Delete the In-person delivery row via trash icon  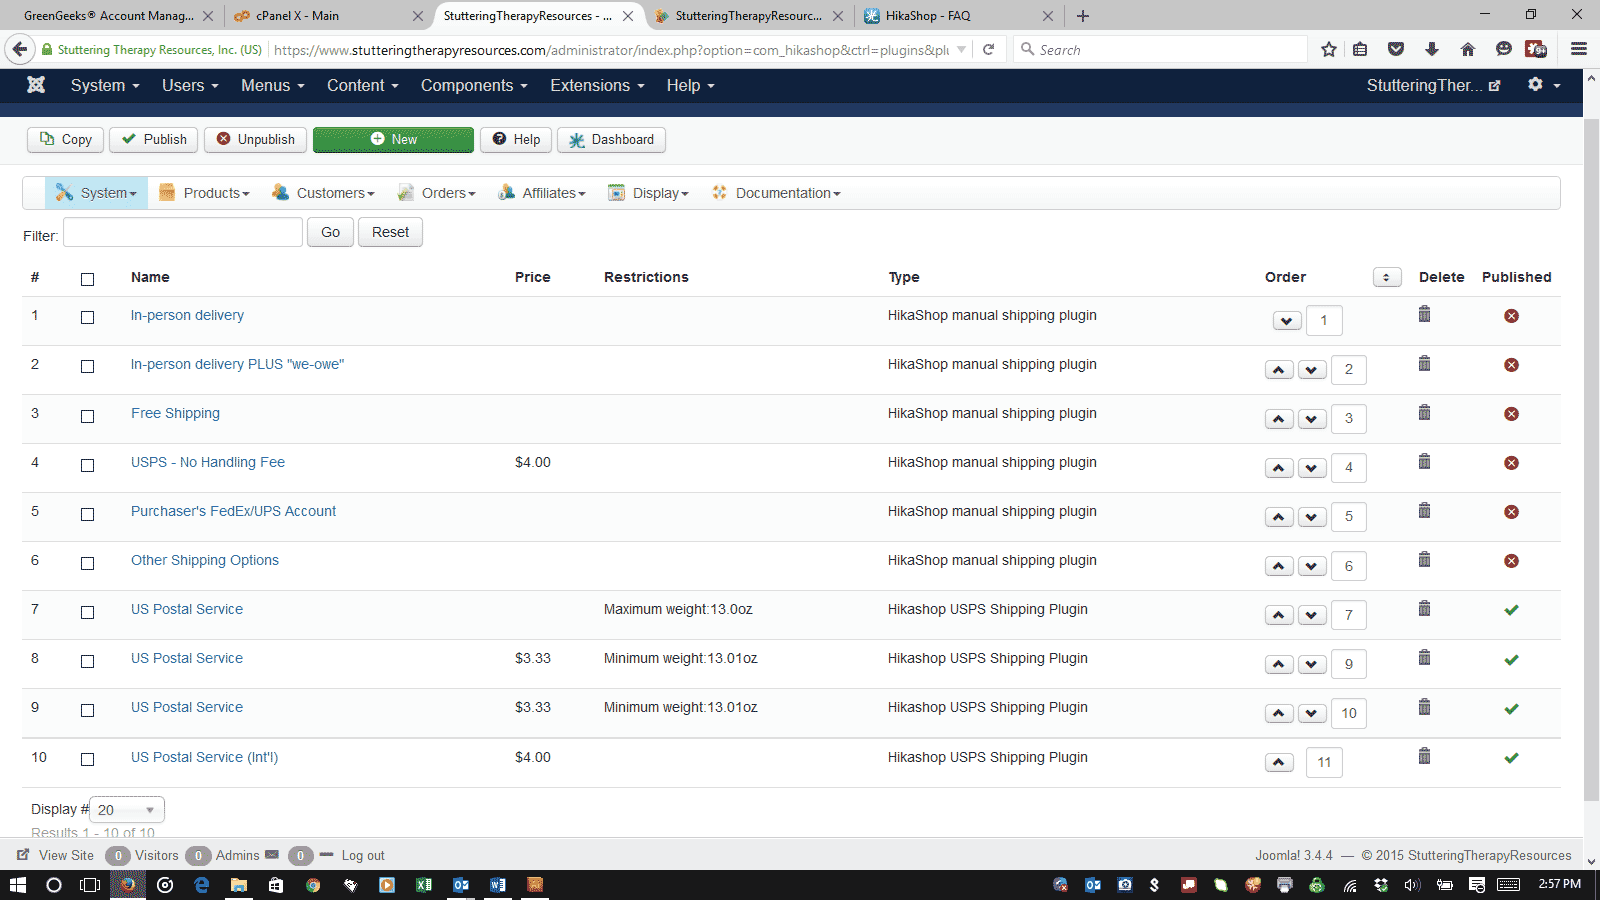tap(1424, 314)
